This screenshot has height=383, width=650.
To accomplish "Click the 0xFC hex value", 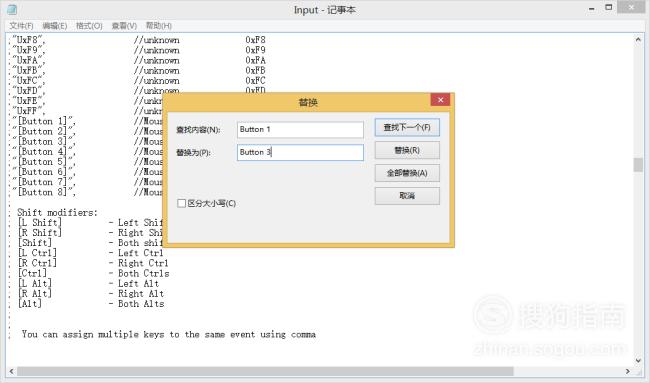I will 255,80.
